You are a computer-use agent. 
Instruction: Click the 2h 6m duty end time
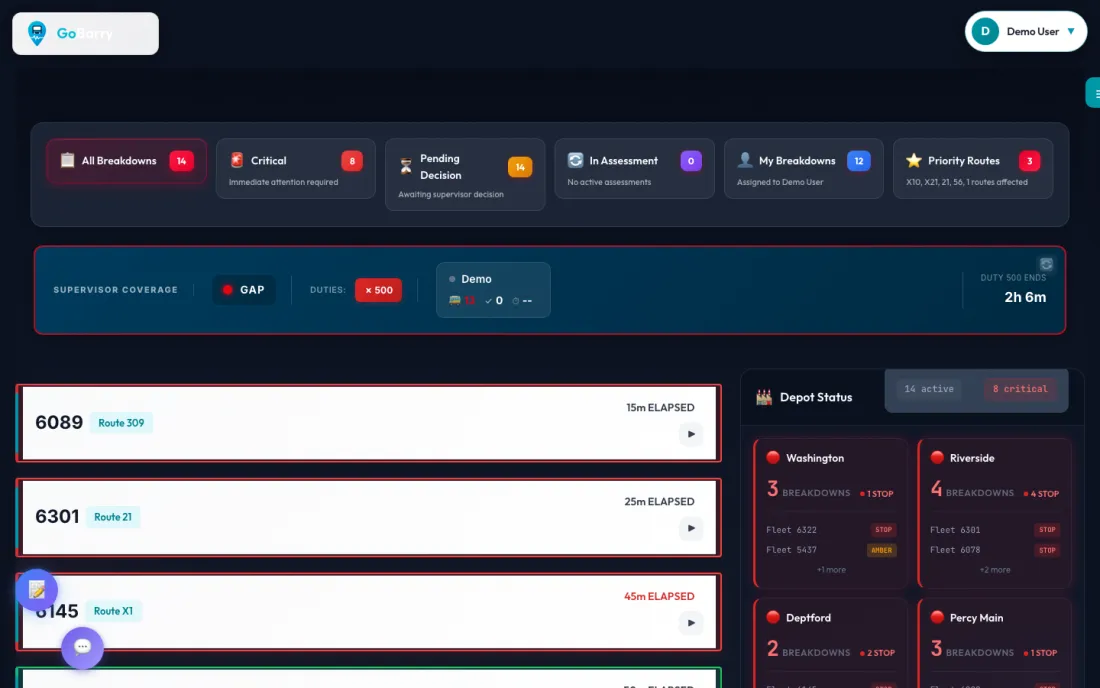click(1025, 297)
